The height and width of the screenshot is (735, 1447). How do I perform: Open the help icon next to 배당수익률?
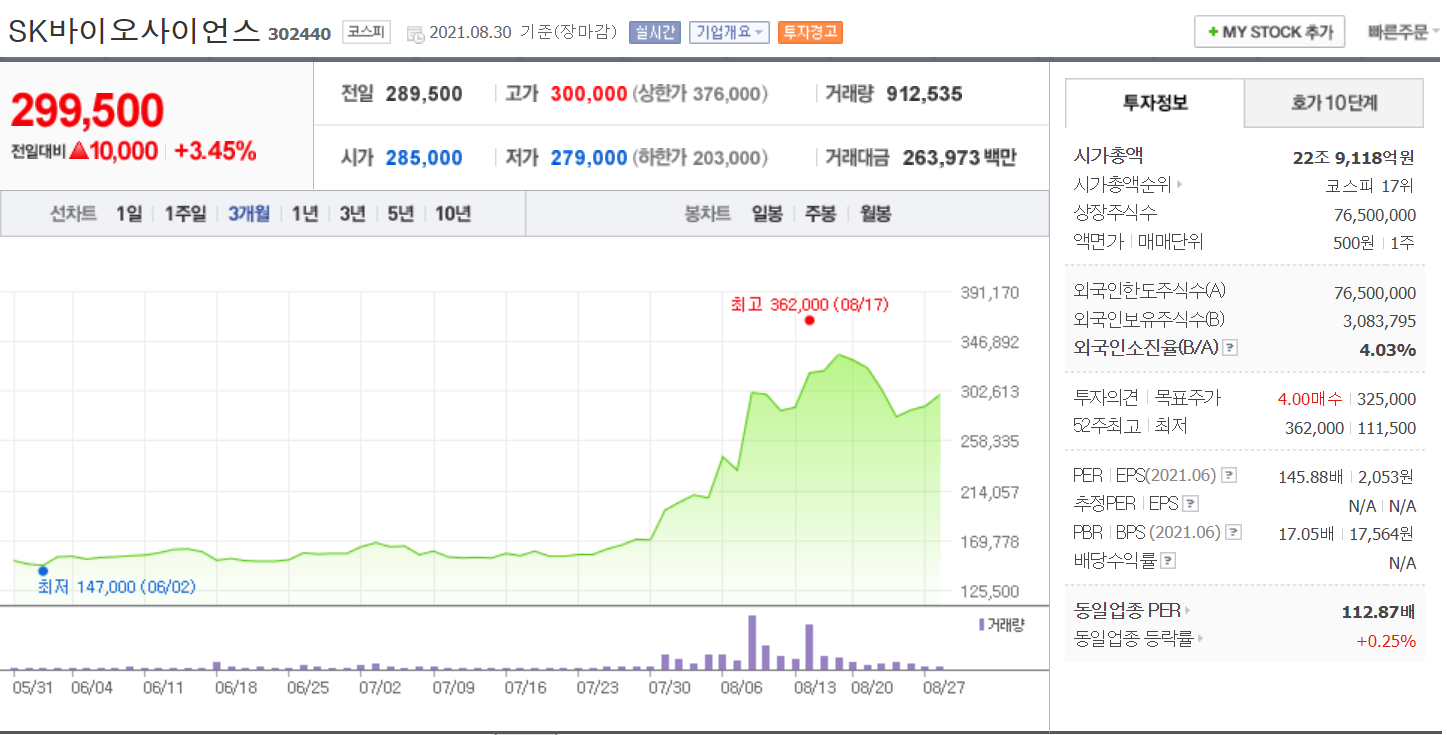1168,561
